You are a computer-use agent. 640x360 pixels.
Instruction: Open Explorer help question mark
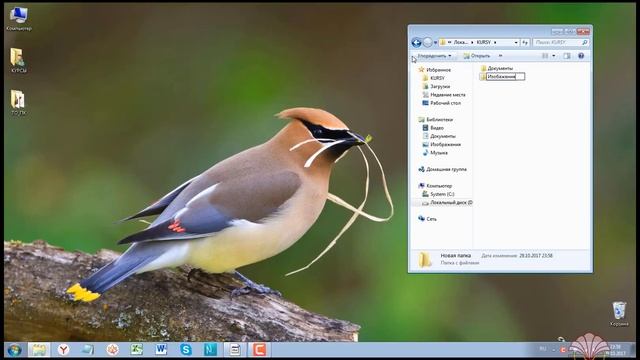(581, 56)
